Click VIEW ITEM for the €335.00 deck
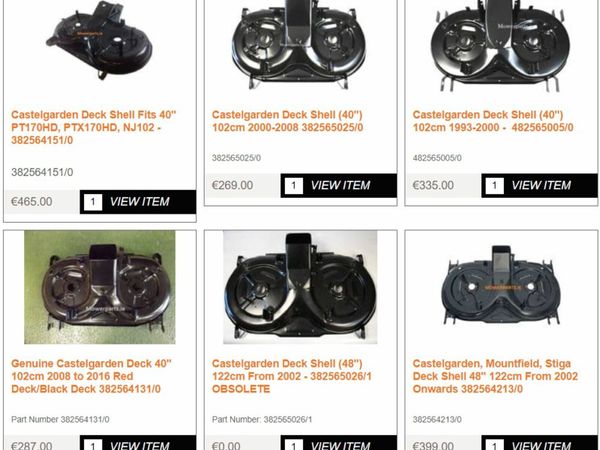This screenshot has height=450, width=600. 541,186
